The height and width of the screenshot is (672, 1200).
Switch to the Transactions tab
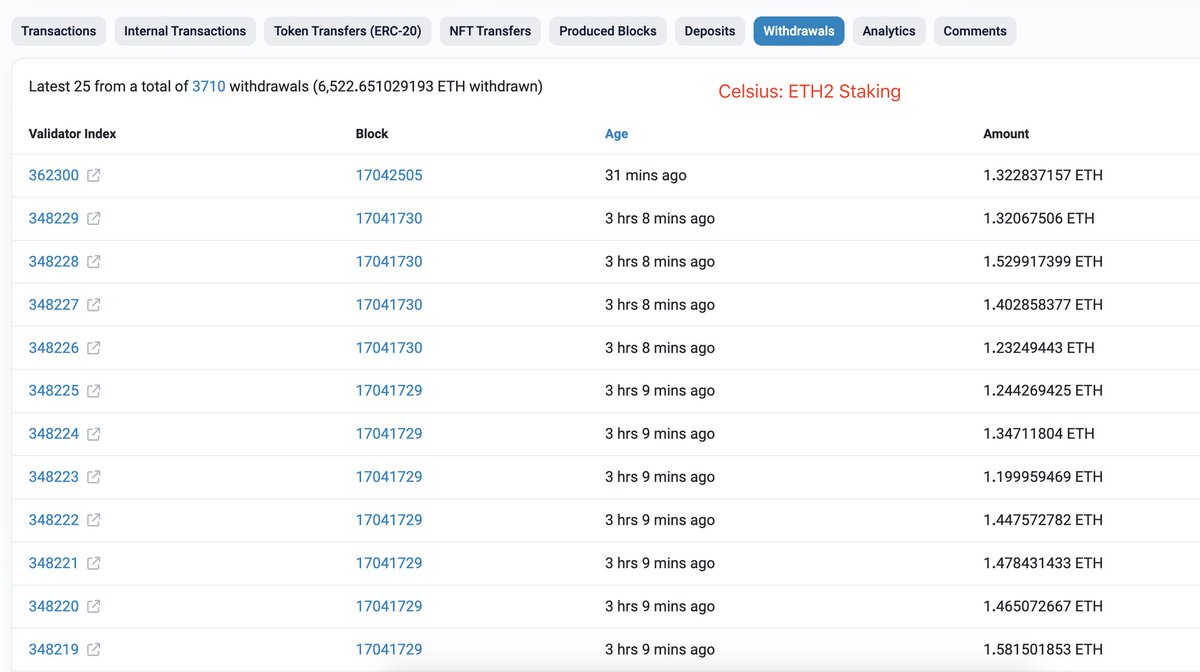click(58, 31)
